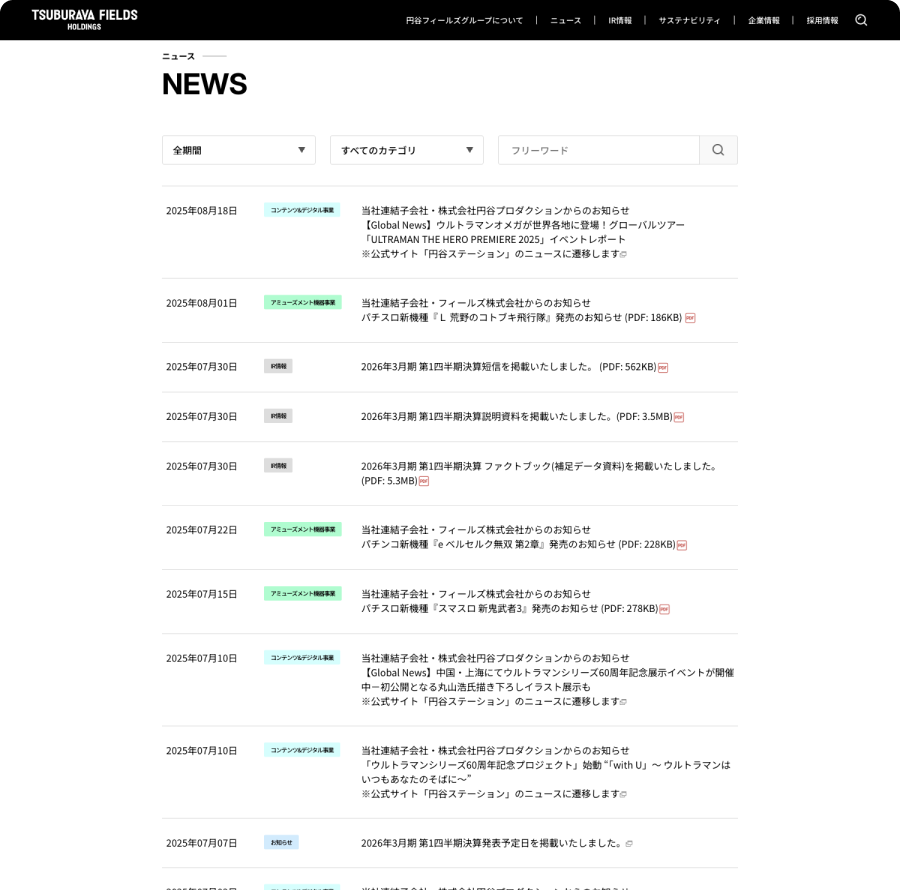Click the magnifier button beside the free-word field
The height and width of the screenshot is (890, 900).
(718, 150)
